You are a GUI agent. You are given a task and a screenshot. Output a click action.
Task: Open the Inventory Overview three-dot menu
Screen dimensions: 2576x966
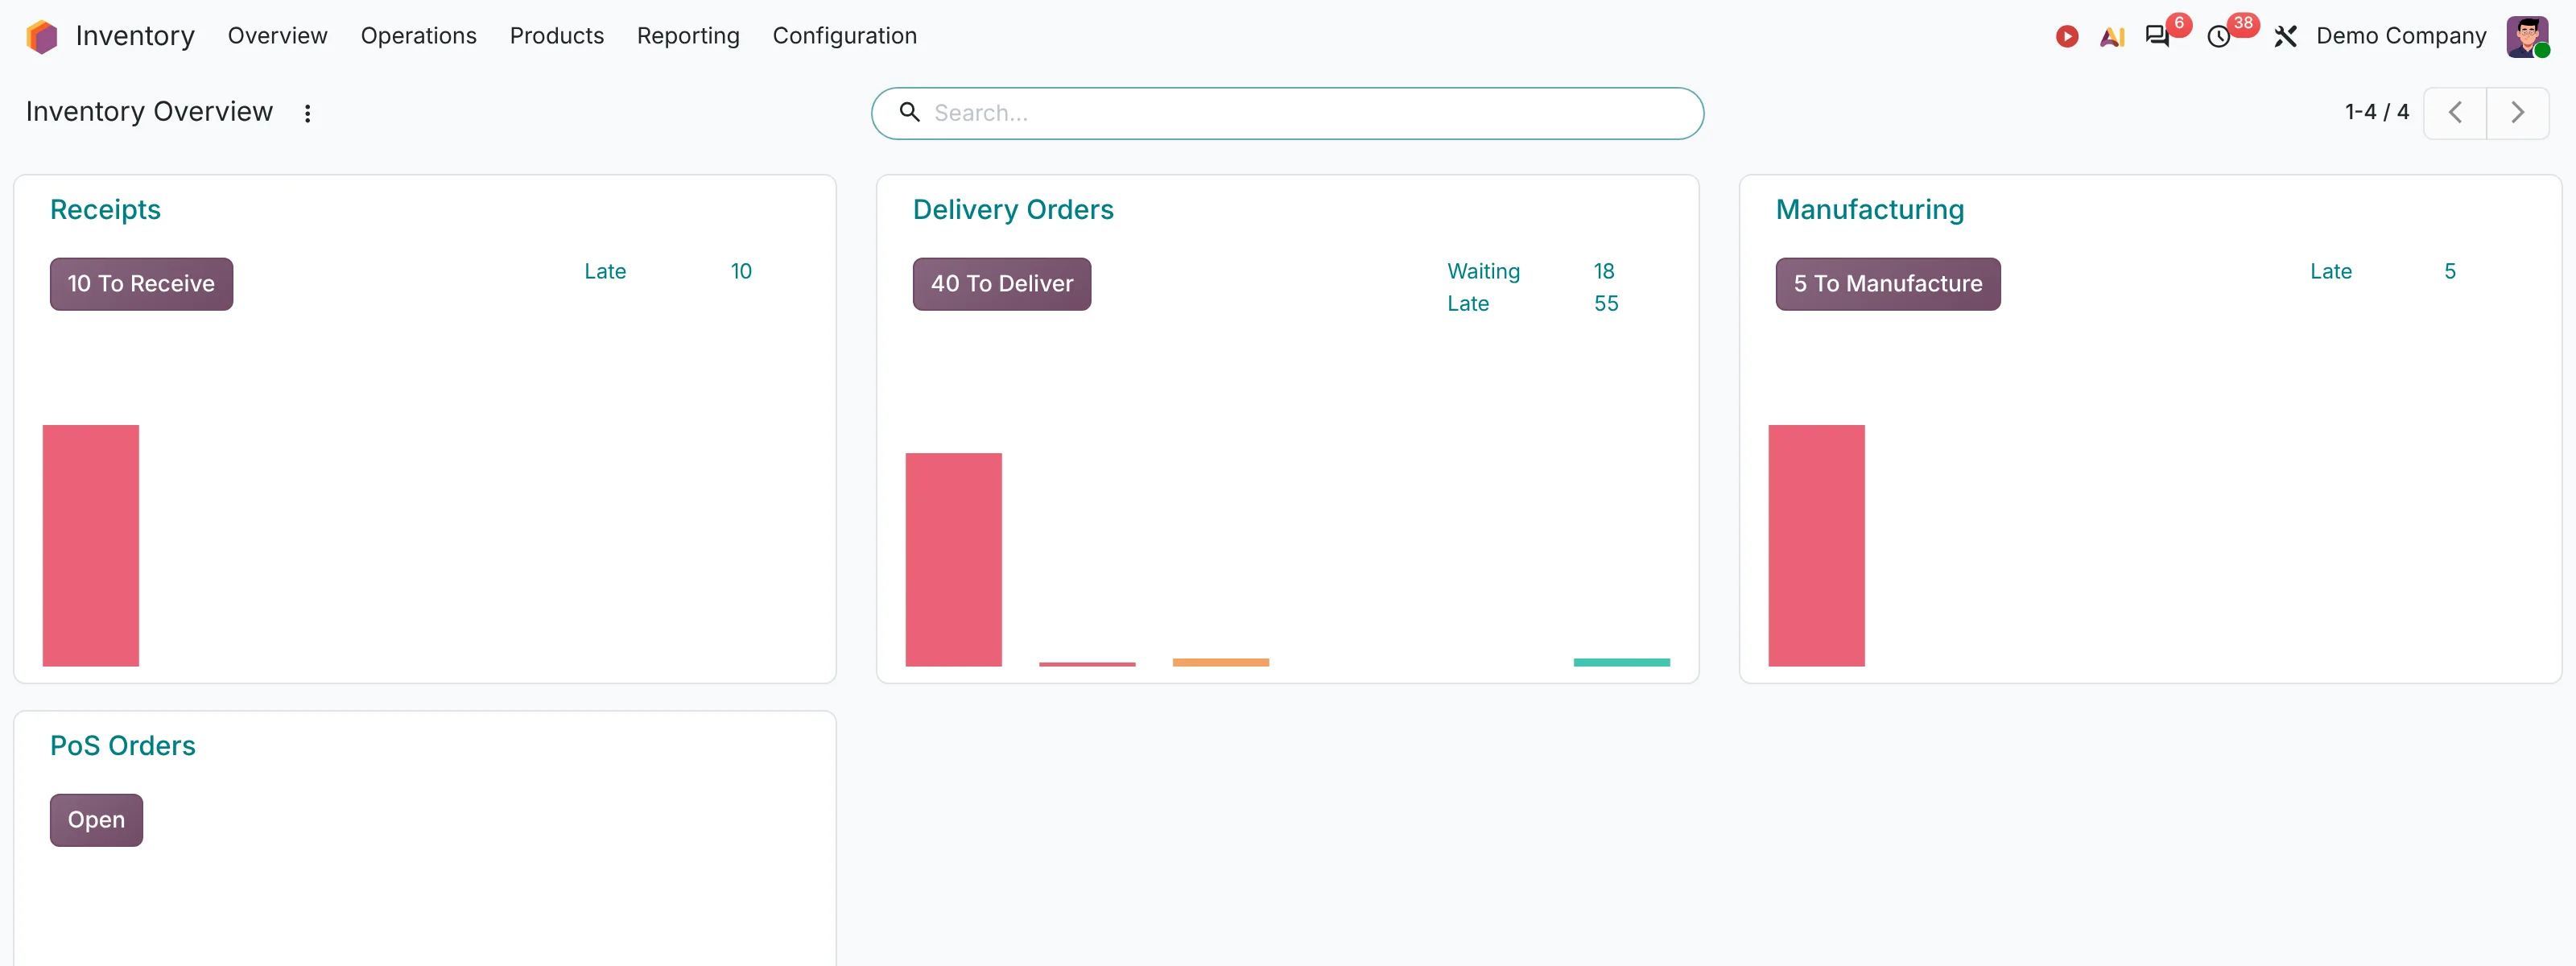pos(307,113)
